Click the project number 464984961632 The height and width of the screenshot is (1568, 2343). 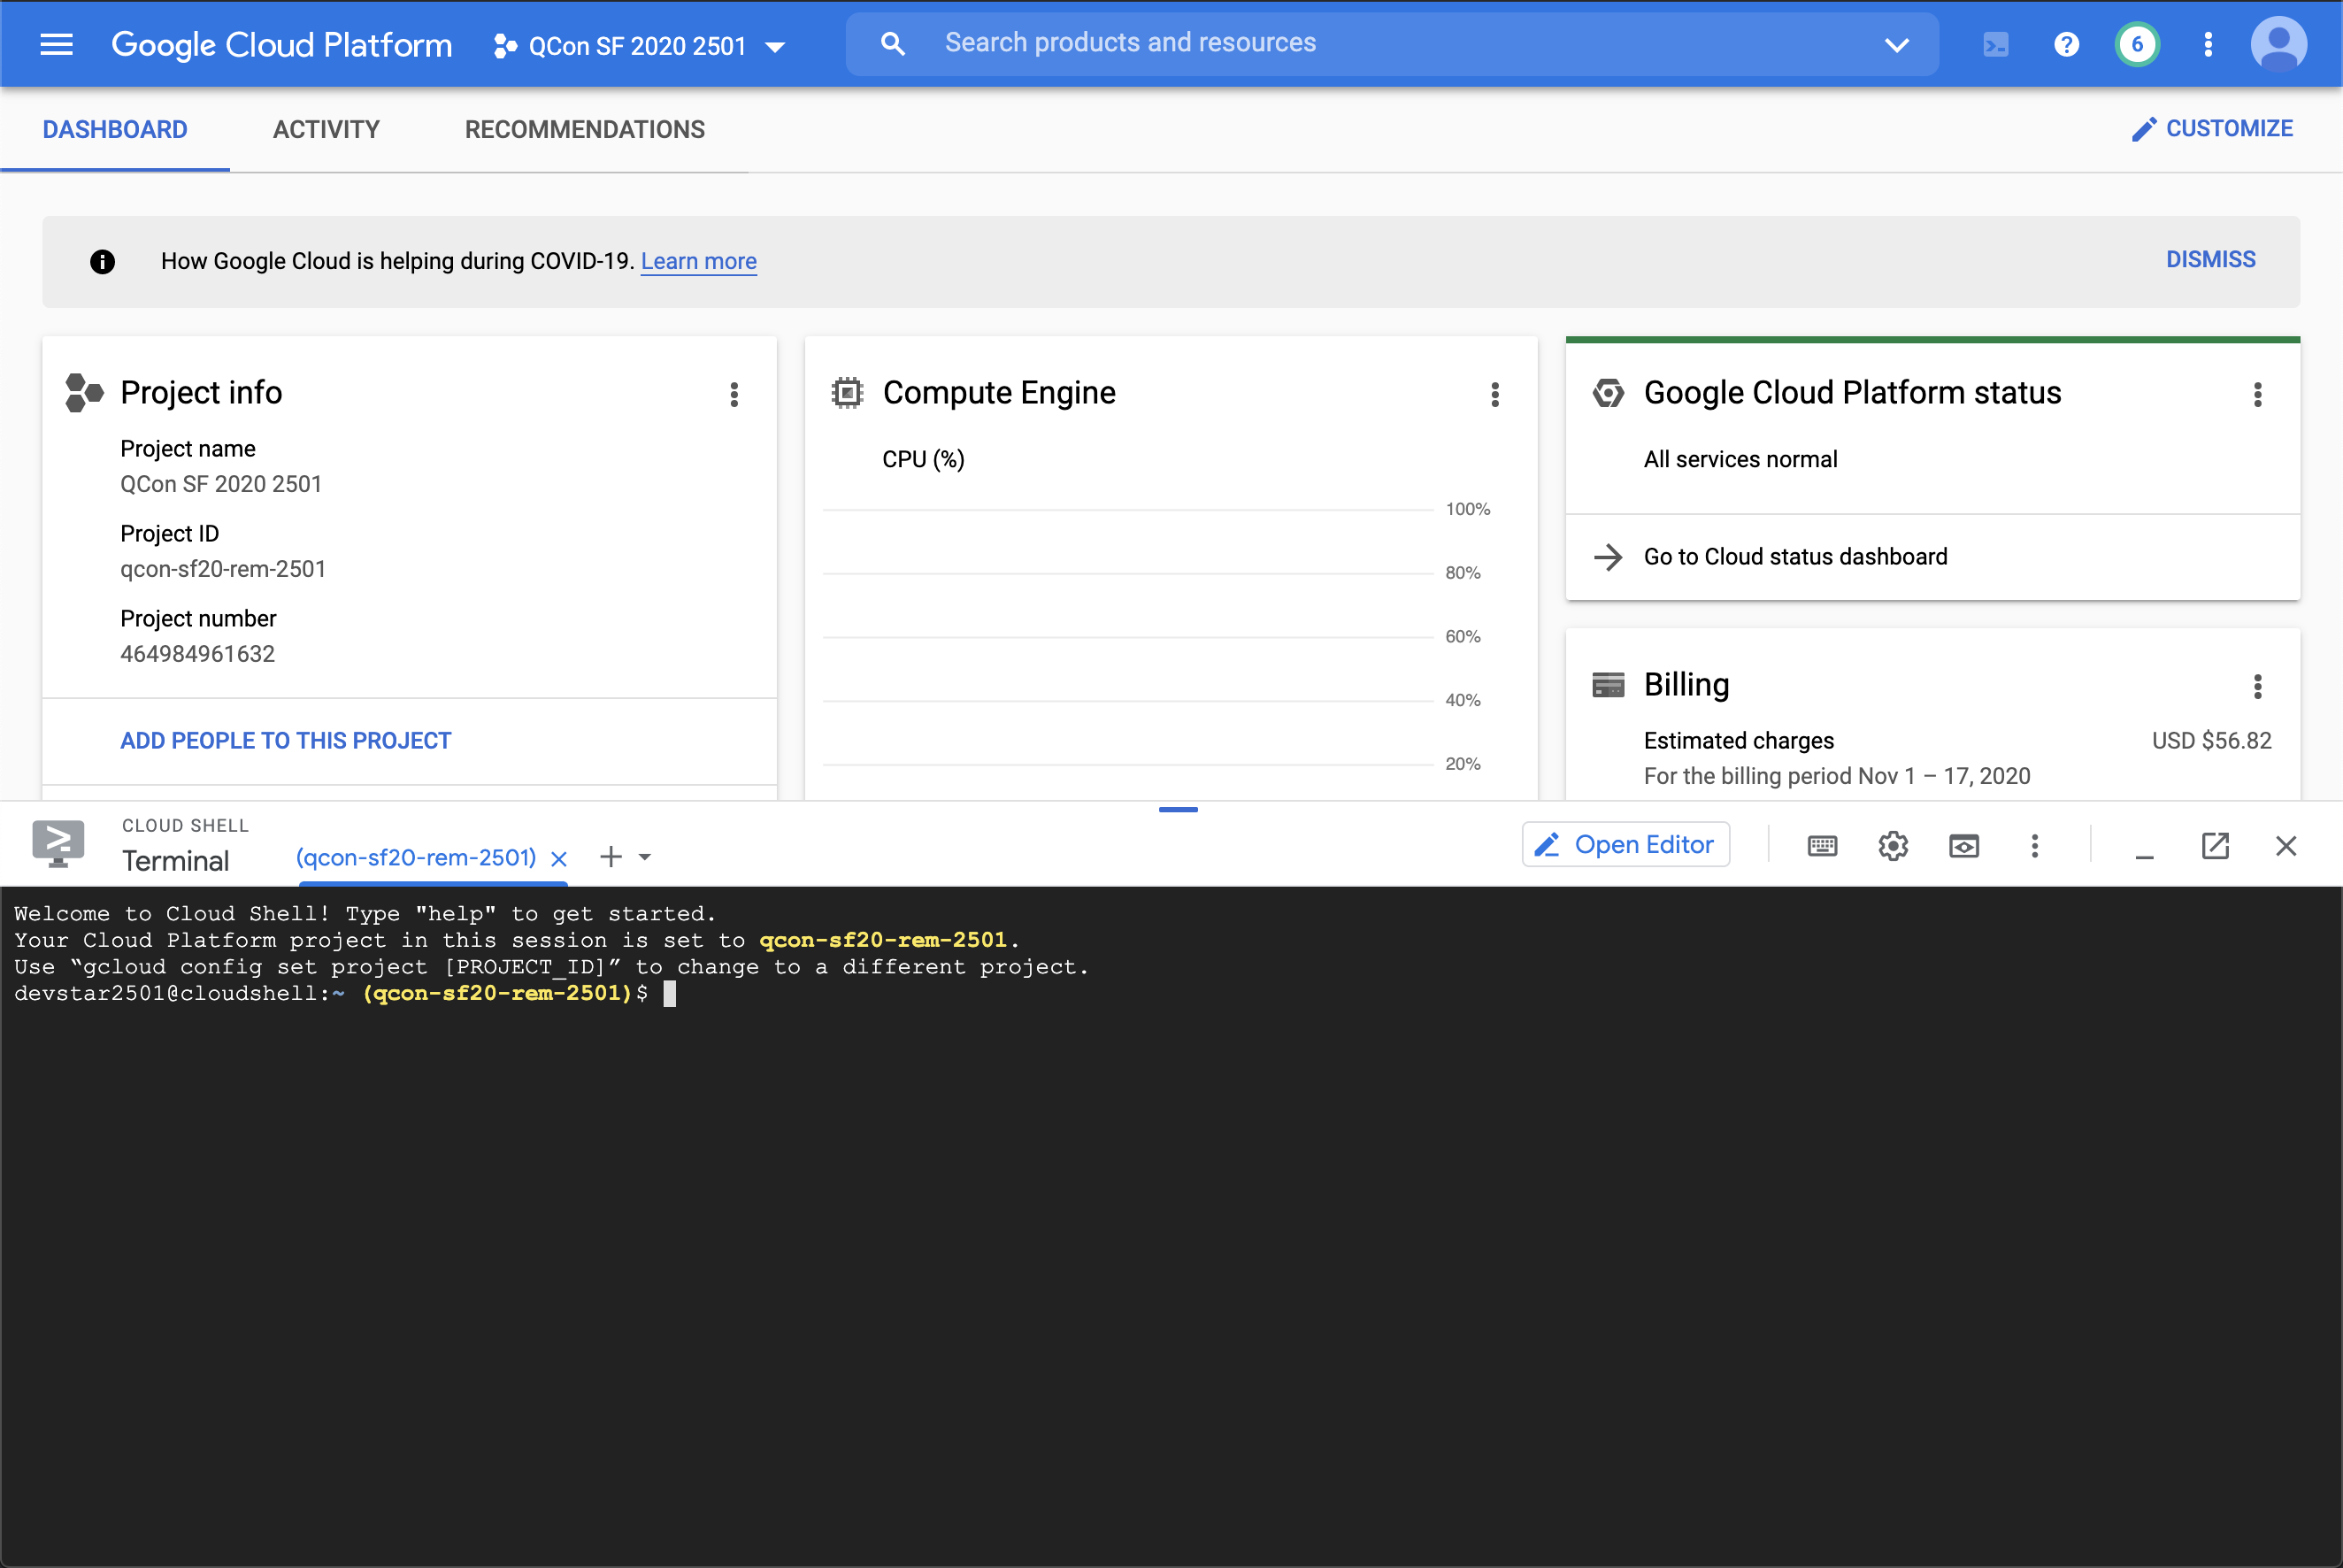(197, 654)
